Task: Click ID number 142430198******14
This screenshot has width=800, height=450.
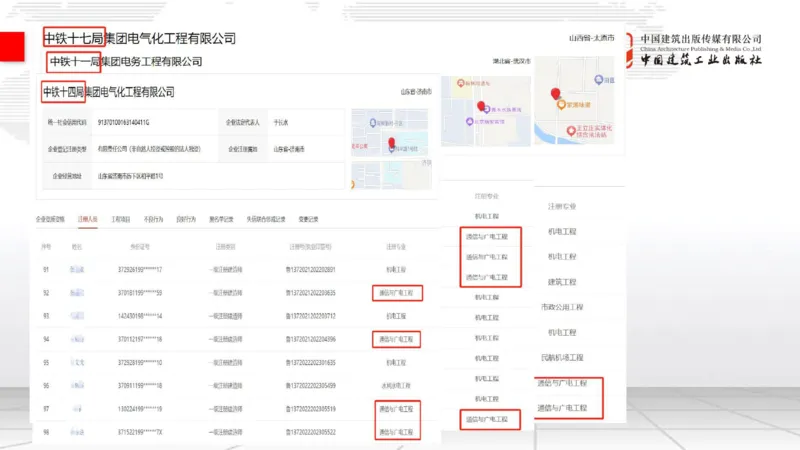Action: (140, 316)
